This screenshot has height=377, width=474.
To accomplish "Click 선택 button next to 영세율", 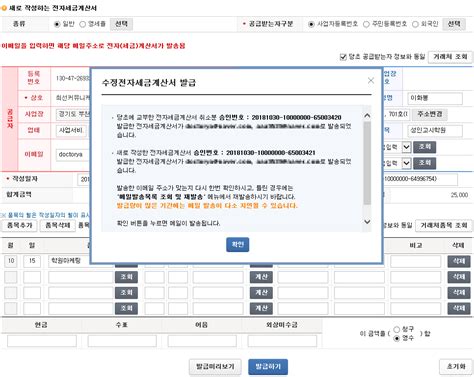I will point(121,24).
